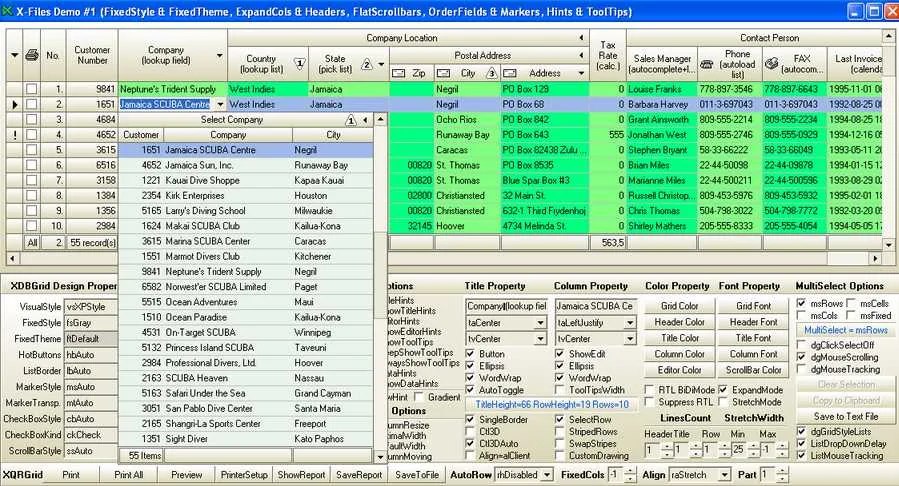
Task: Open the AutoRow rhDisabled dropdown
Action: click(547, 475)
